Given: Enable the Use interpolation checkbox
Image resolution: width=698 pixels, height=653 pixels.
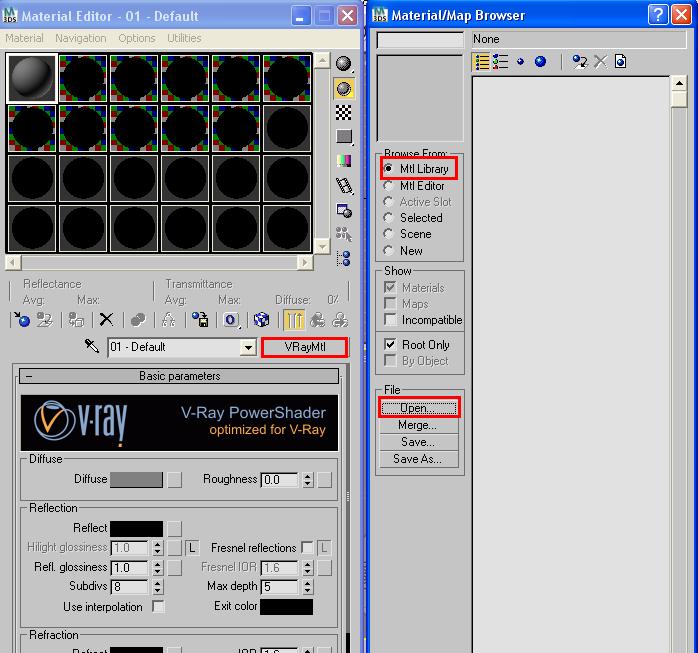Looking at the screenshot, I should [158, 606].
